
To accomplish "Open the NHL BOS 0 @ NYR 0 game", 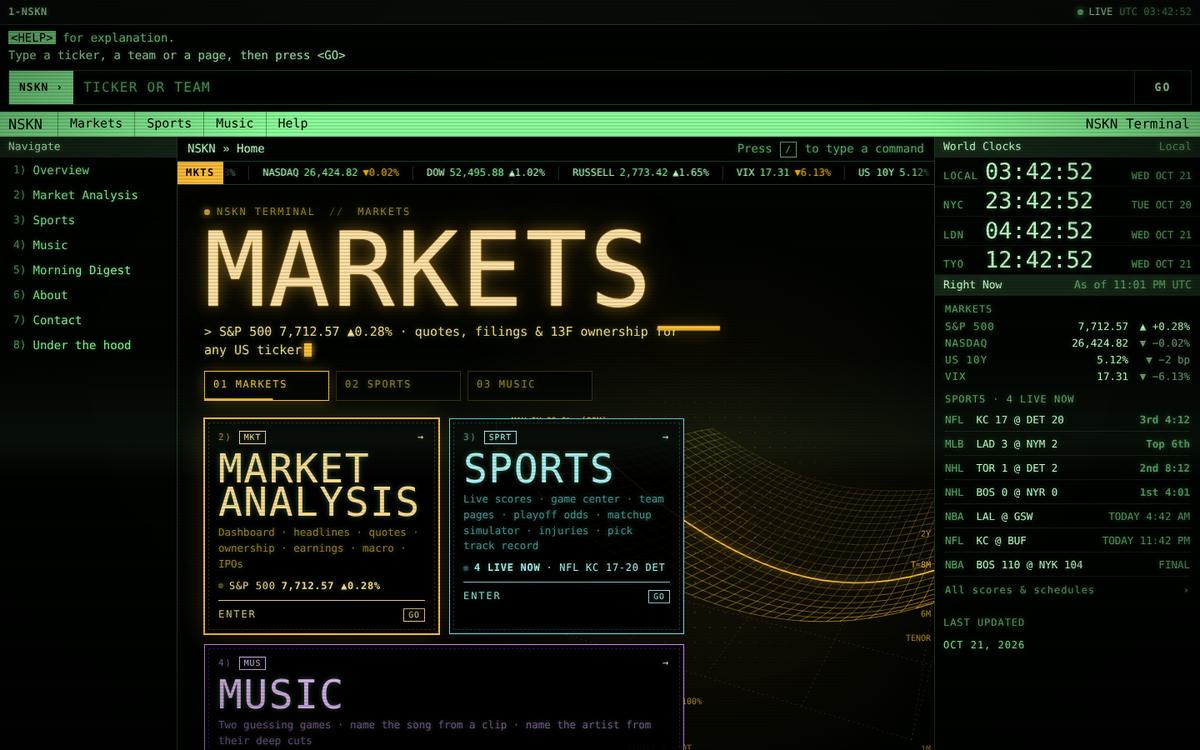I will tap(1067, 492).
